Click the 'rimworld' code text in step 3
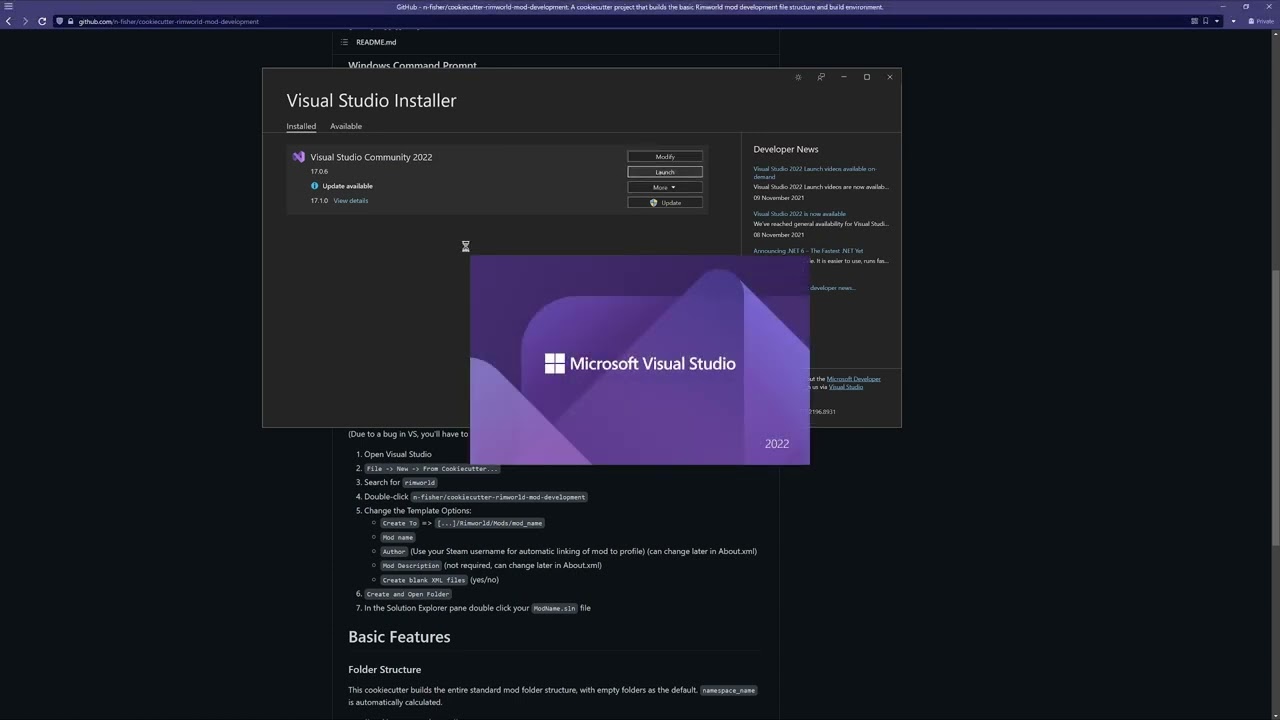 pyautogui.click(x=419, y=483)
